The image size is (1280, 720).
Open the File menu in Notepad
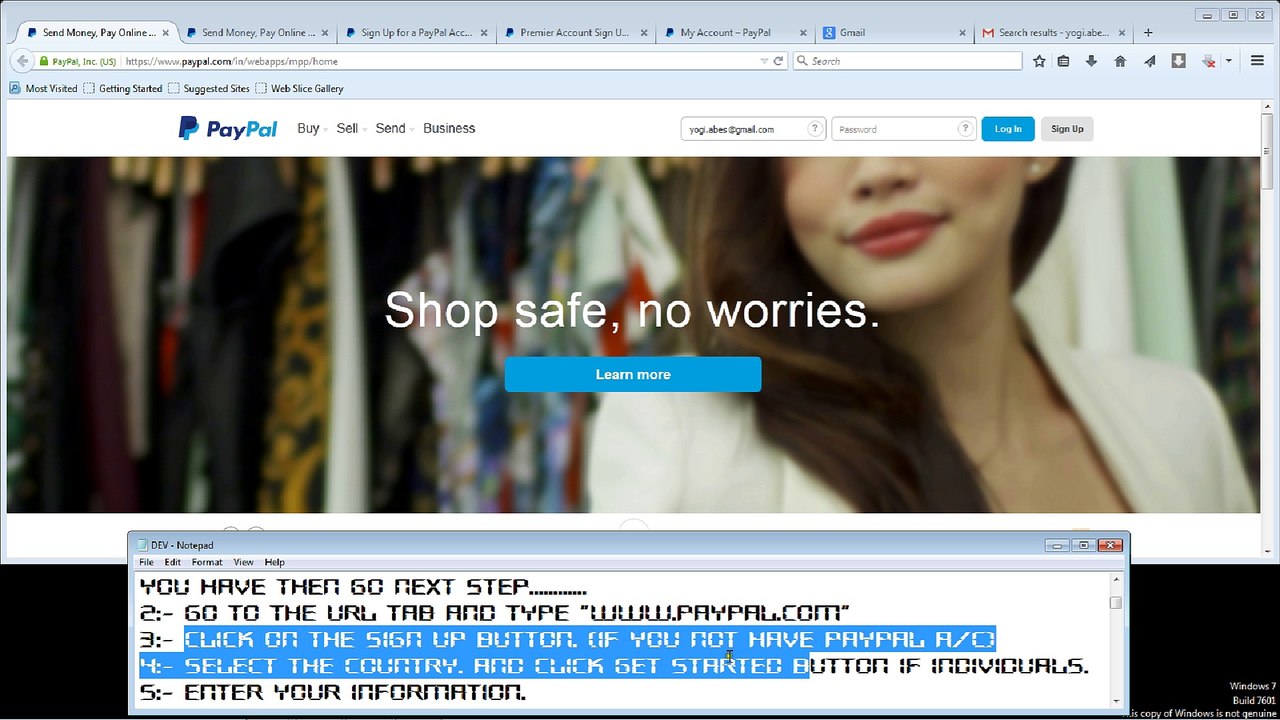tap(146, 562)
